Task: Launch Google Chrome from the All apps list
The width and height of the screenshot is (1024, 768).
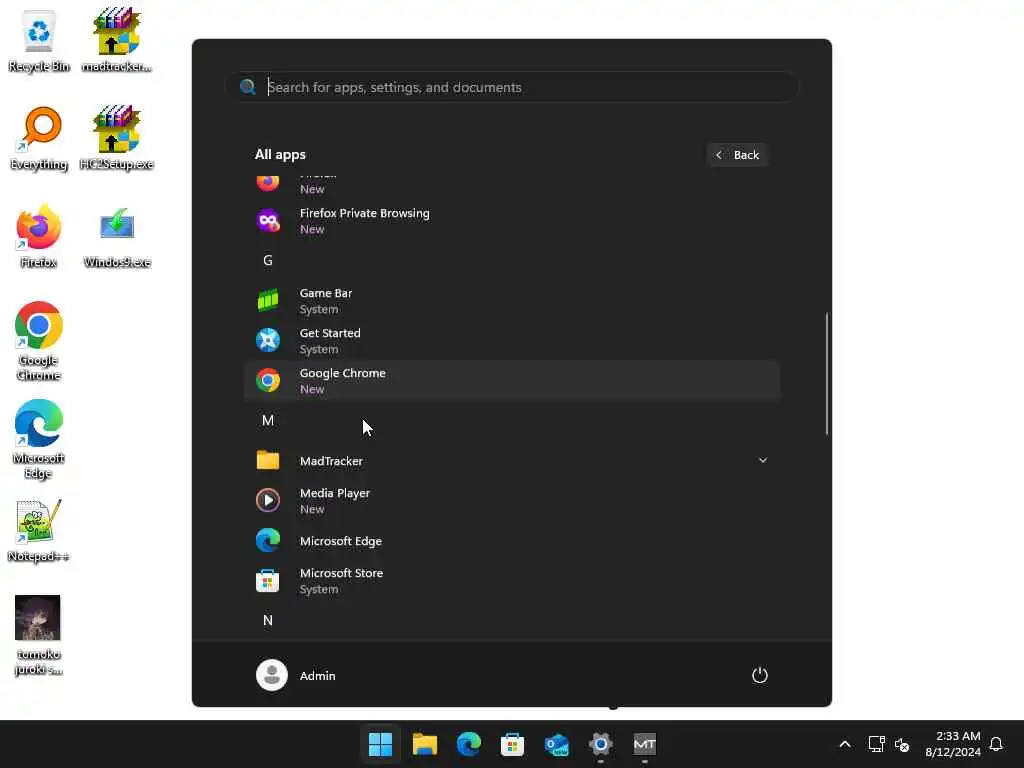Action: coord(512,381)
